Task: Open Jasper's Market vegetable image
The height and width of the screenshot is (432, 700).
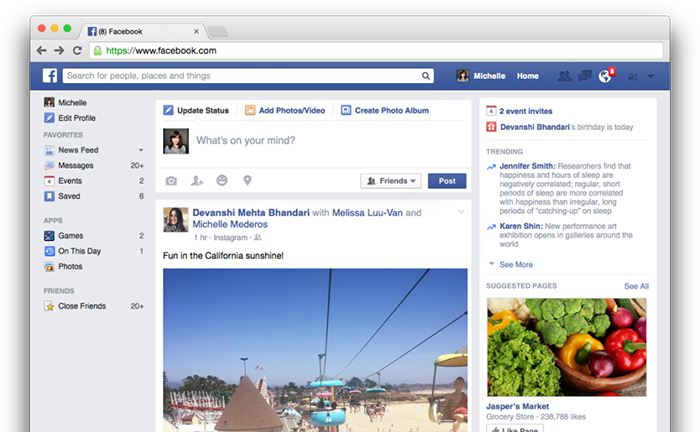Action: coord(567,347)
